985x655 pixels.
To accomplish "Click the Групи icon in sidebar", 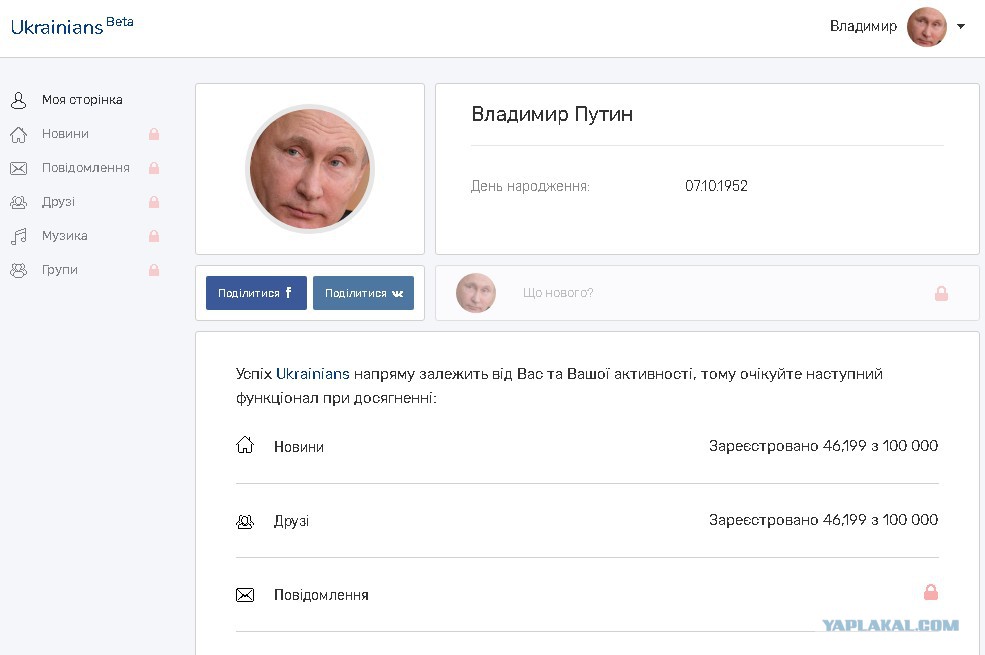I will (19, 270).
